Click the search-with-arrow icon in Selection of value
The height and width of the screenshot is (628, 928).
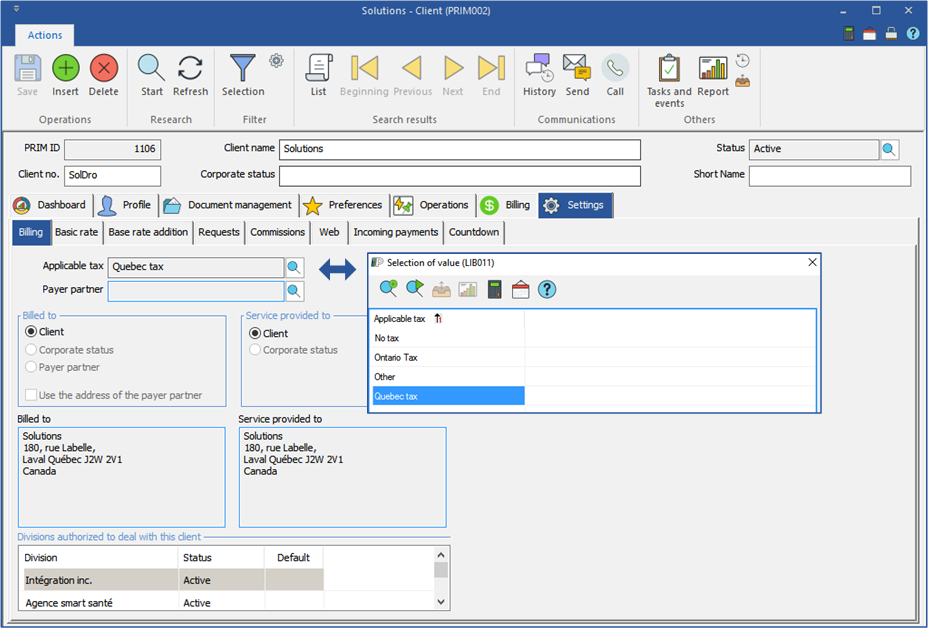click(x=415, y=289)
